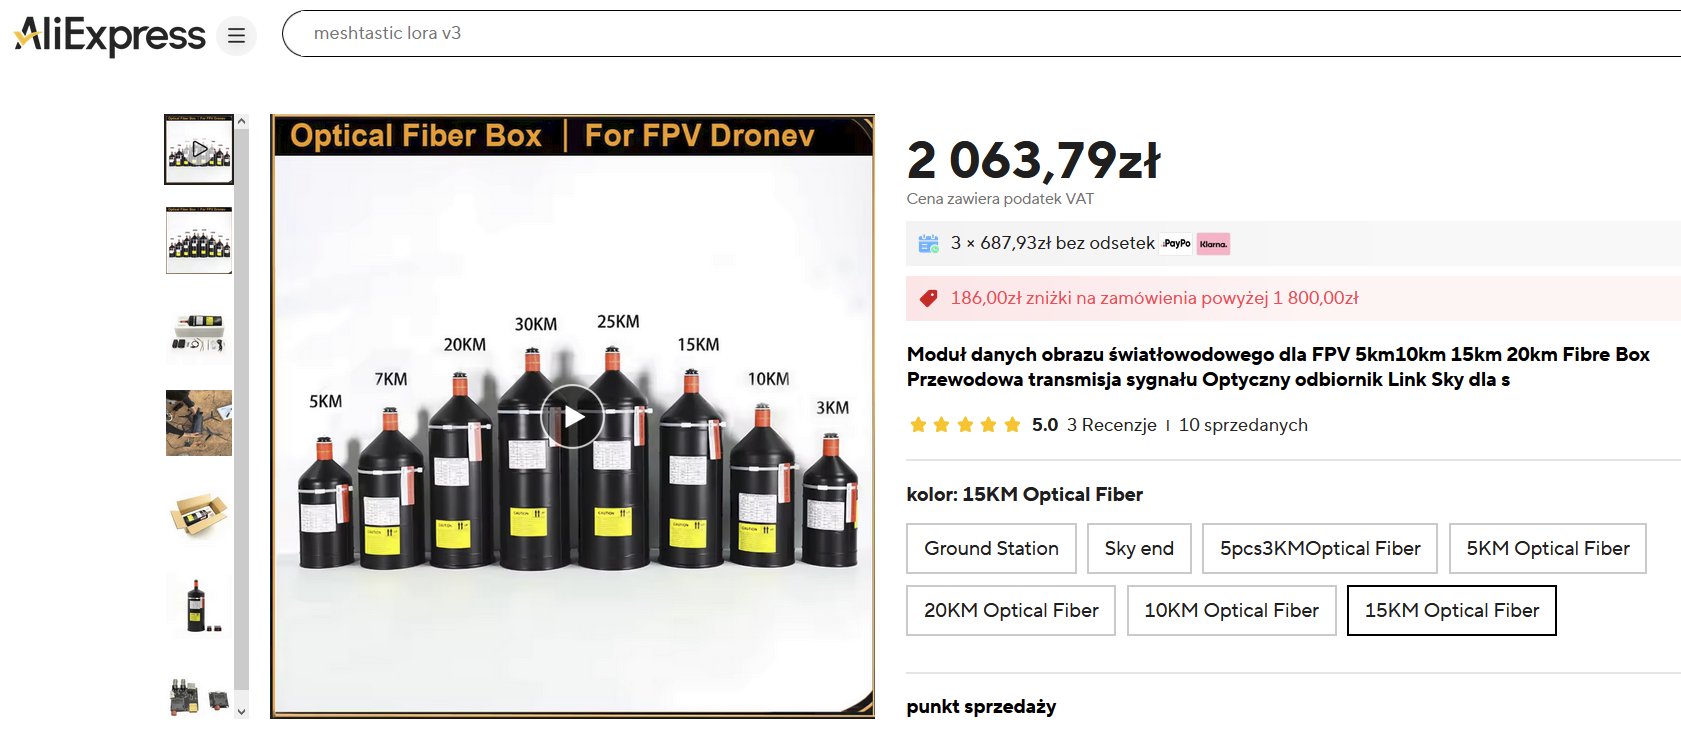Click the PayPo payment icon
Screen dimensions: 1681x732
[x=1176, y=243]
